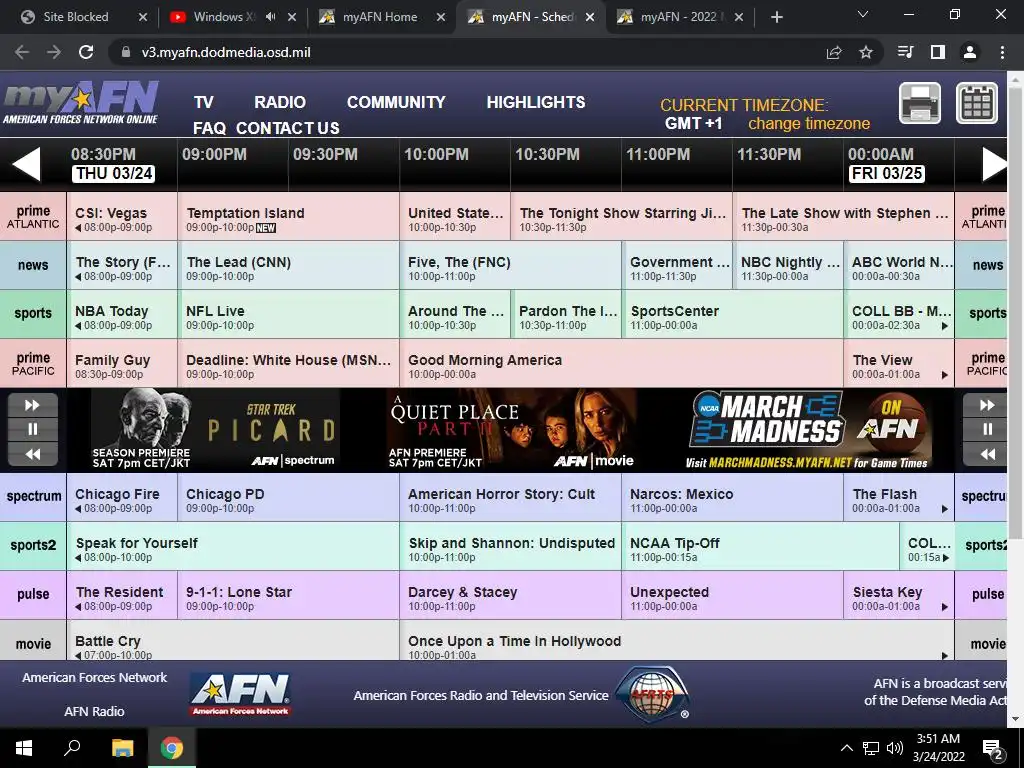Select the pulse channel label on left

(33, 594)
